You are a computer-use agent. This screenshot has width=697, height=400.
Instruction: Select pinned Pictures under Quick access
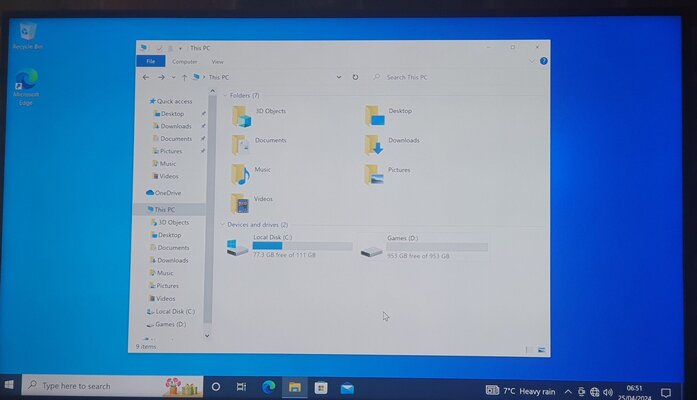[167, 151]
